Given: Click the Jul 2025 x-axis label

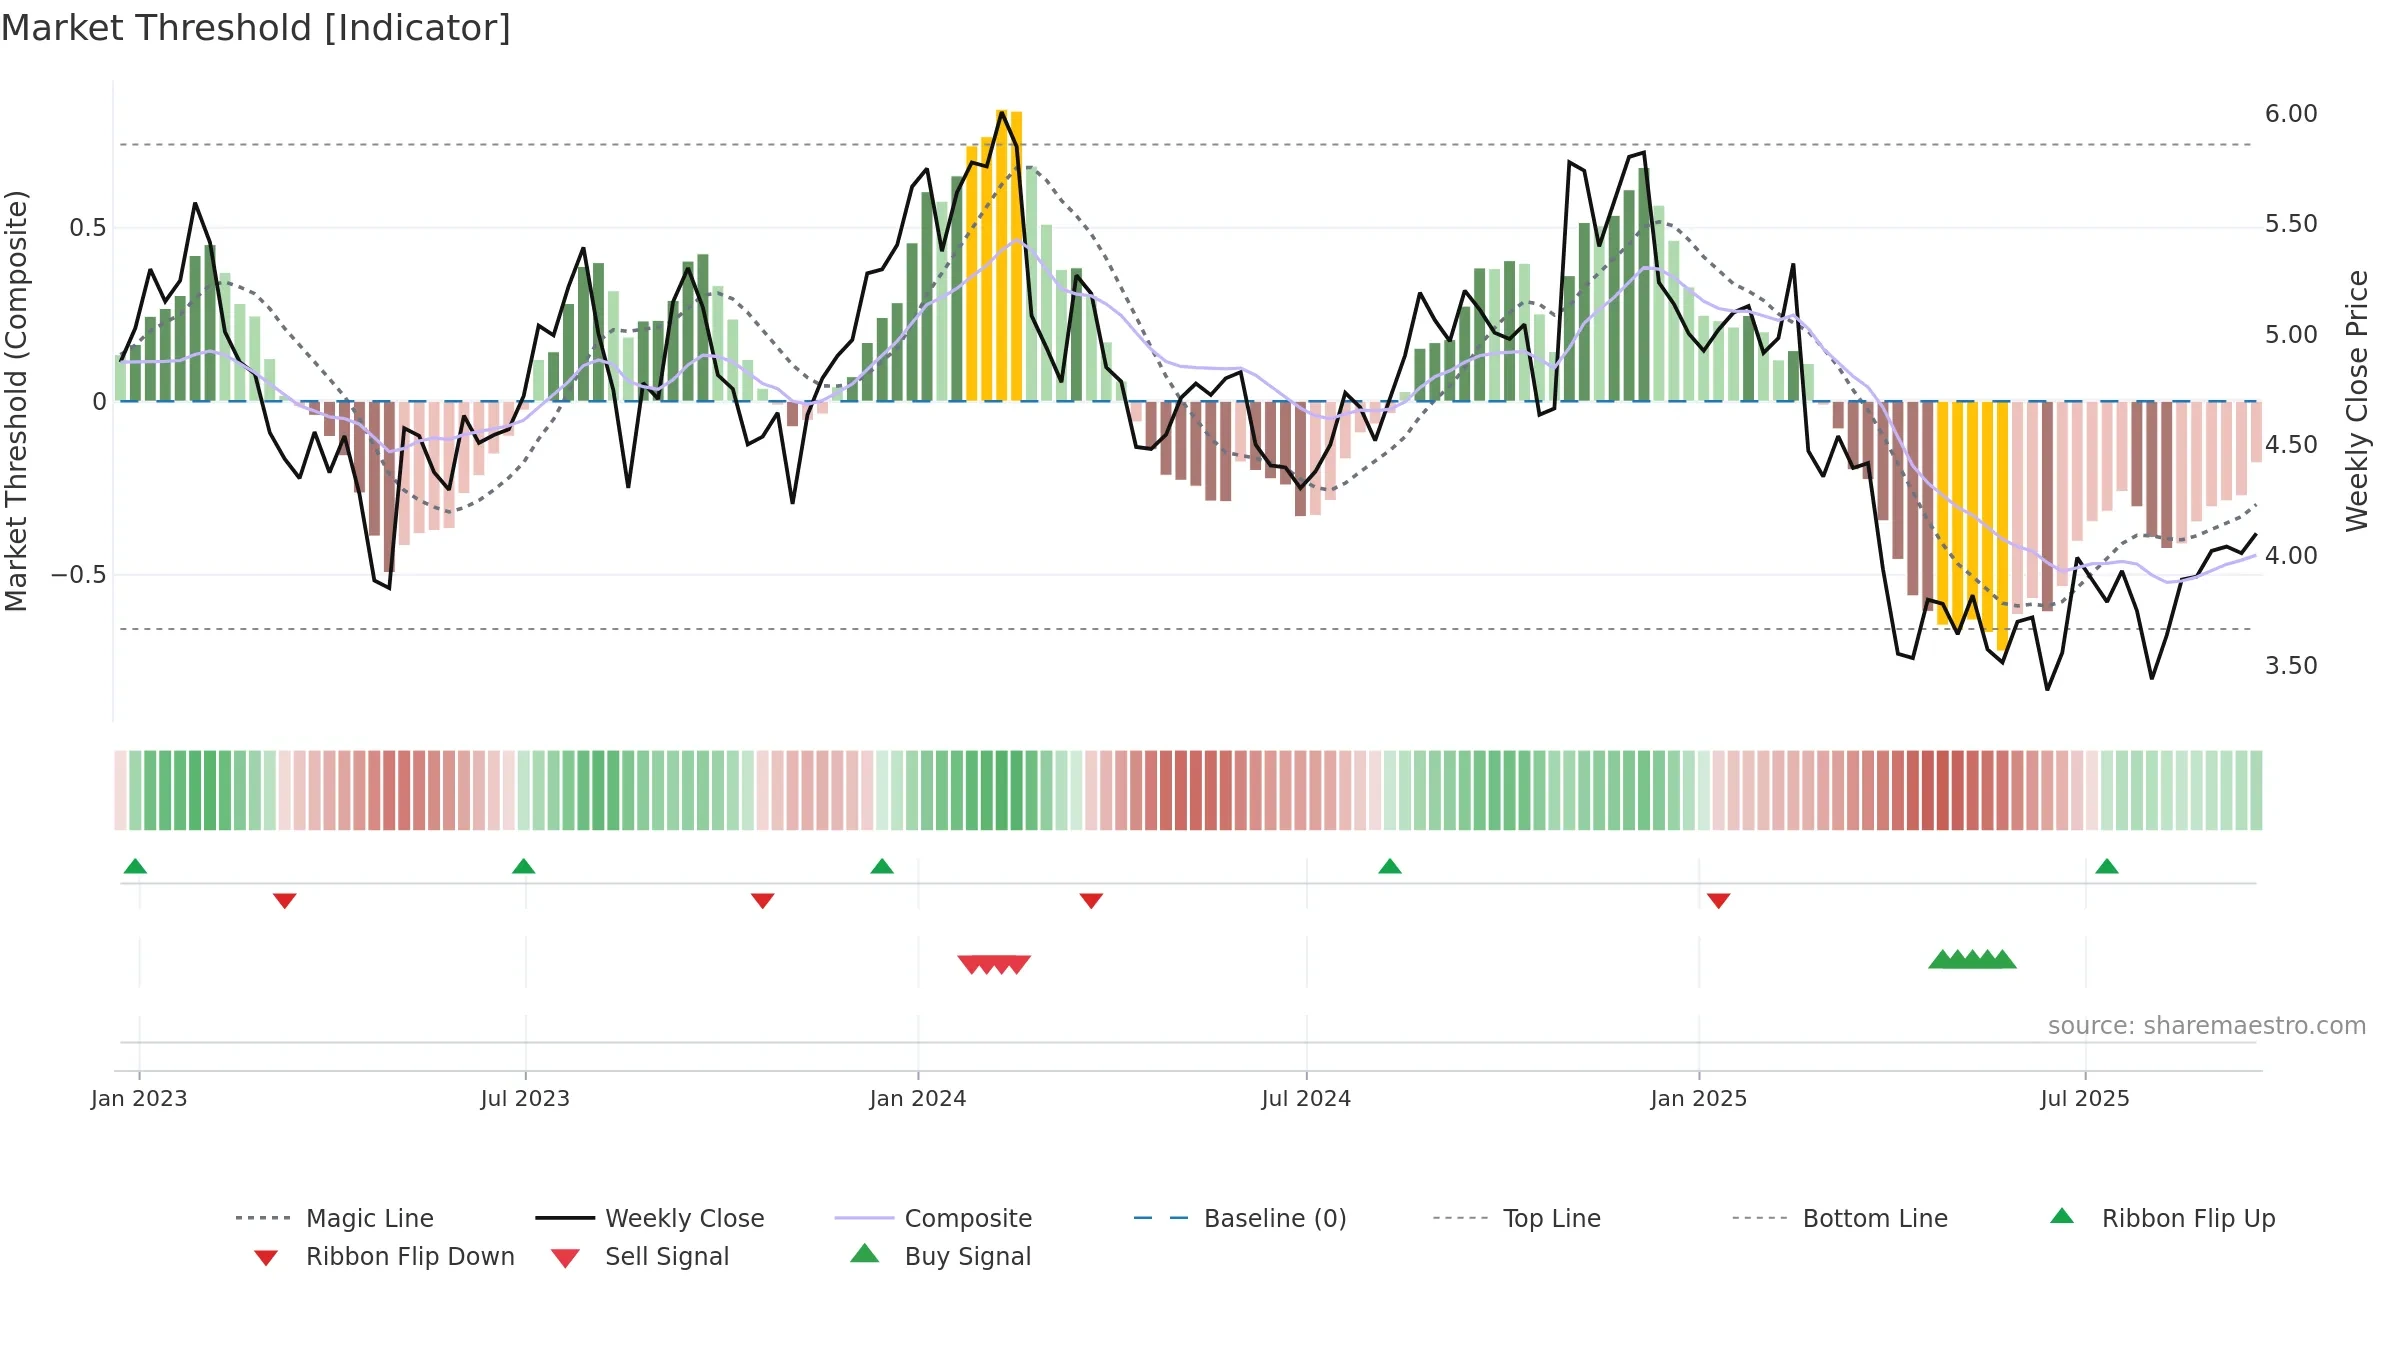Looking at the screenshot, I should point(2085,1099).
